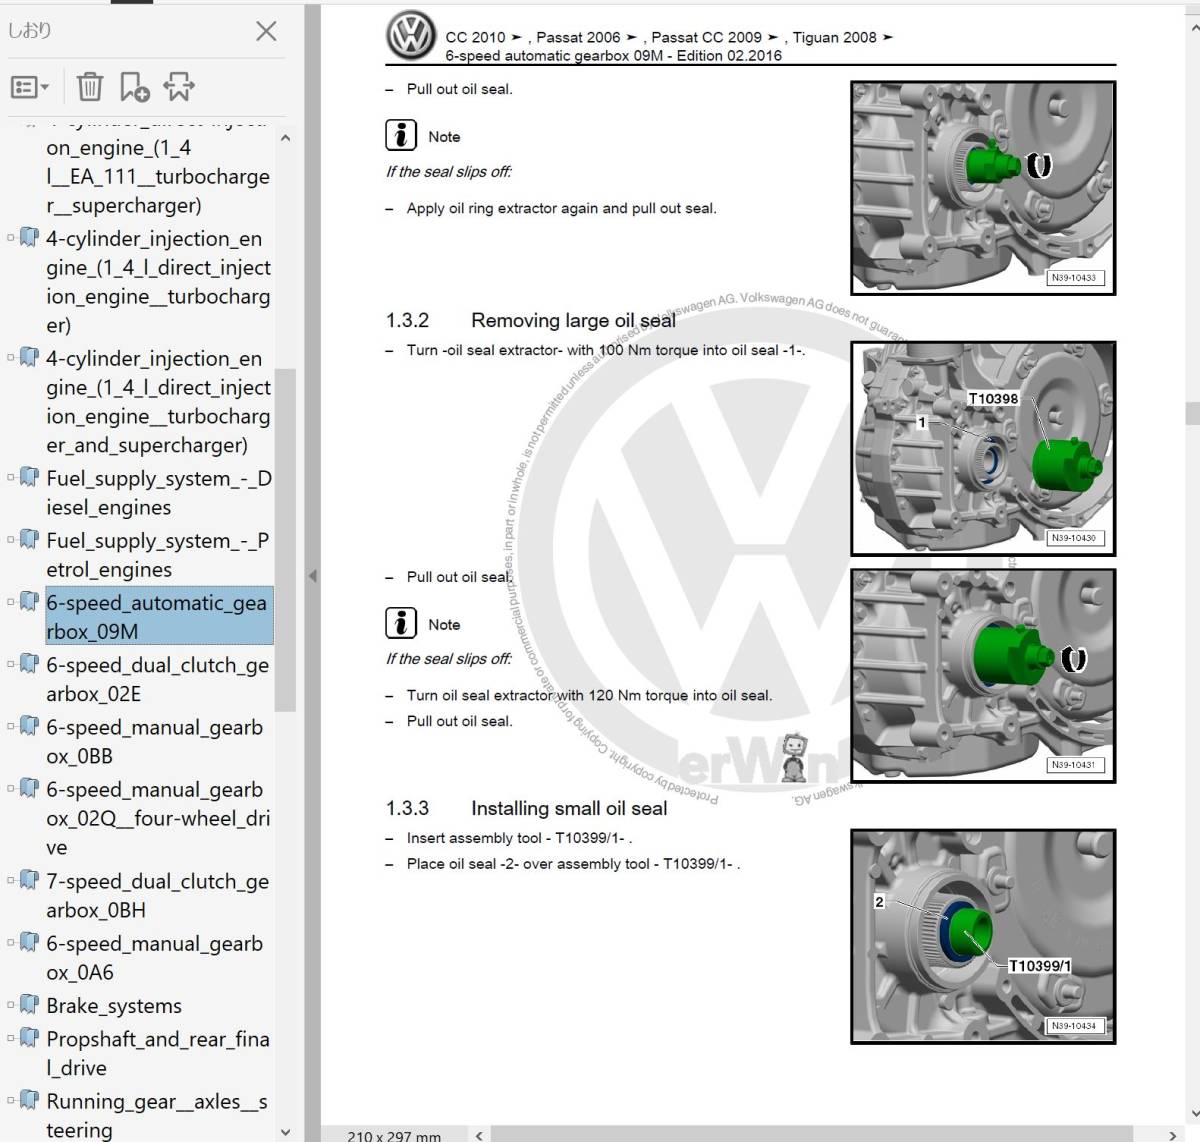
Task: Expand the 6-speed_automatic_gearbox_09M node
Action: pos(11,601)
